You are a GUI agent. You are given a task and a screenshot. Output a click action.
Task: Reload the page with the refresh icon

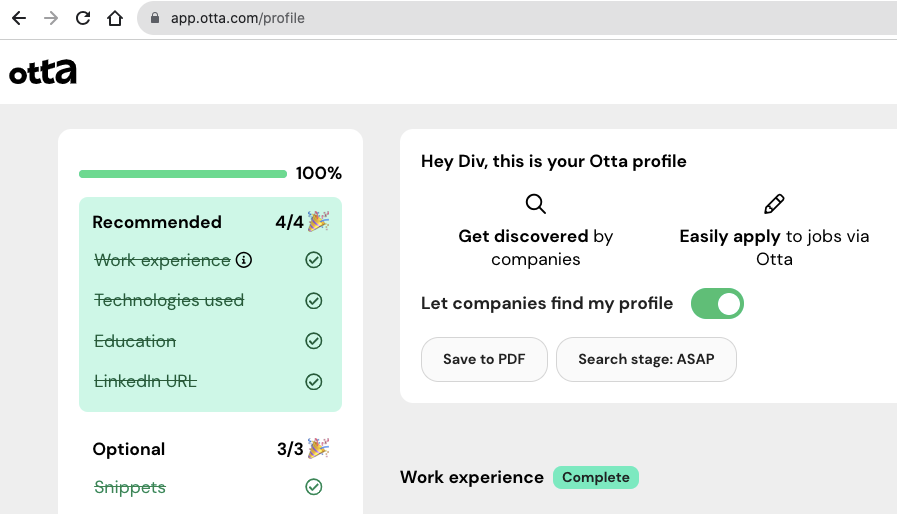point(83,18)
